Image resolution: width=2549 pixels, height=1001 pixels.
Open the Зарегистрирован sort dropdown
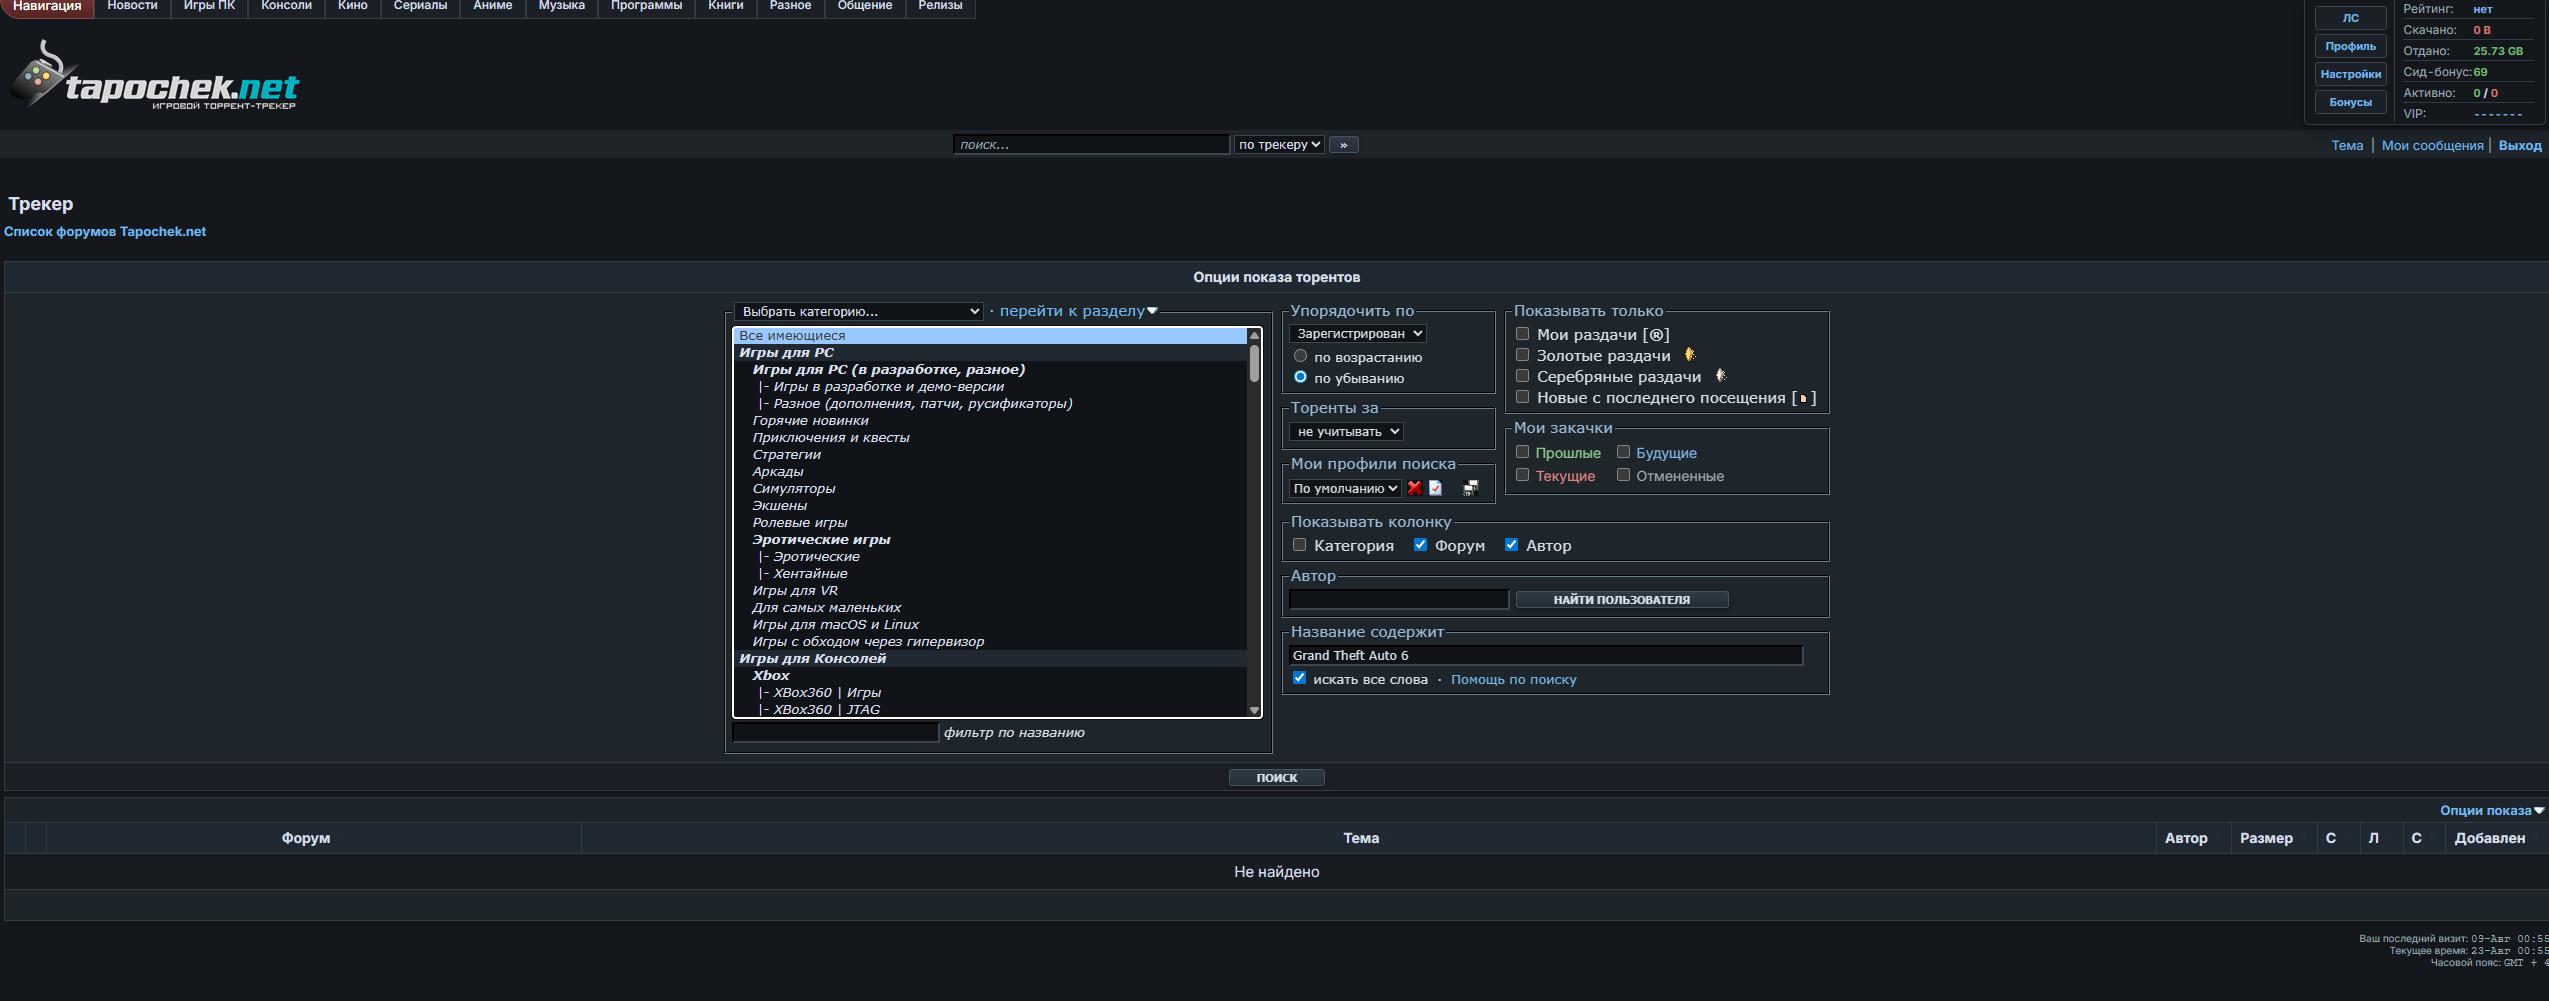(1357, 334)
